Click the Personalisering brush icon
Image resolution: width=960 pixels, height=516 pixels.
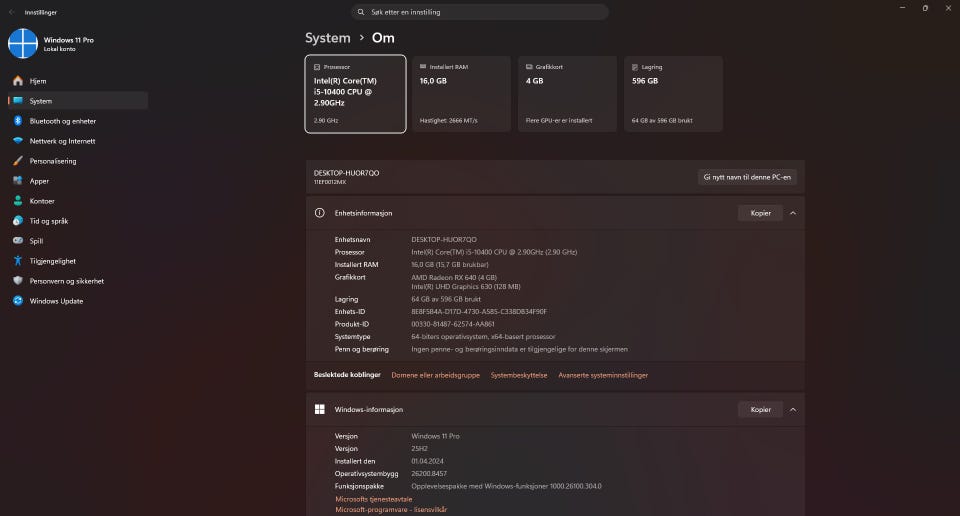pos(18,161)
